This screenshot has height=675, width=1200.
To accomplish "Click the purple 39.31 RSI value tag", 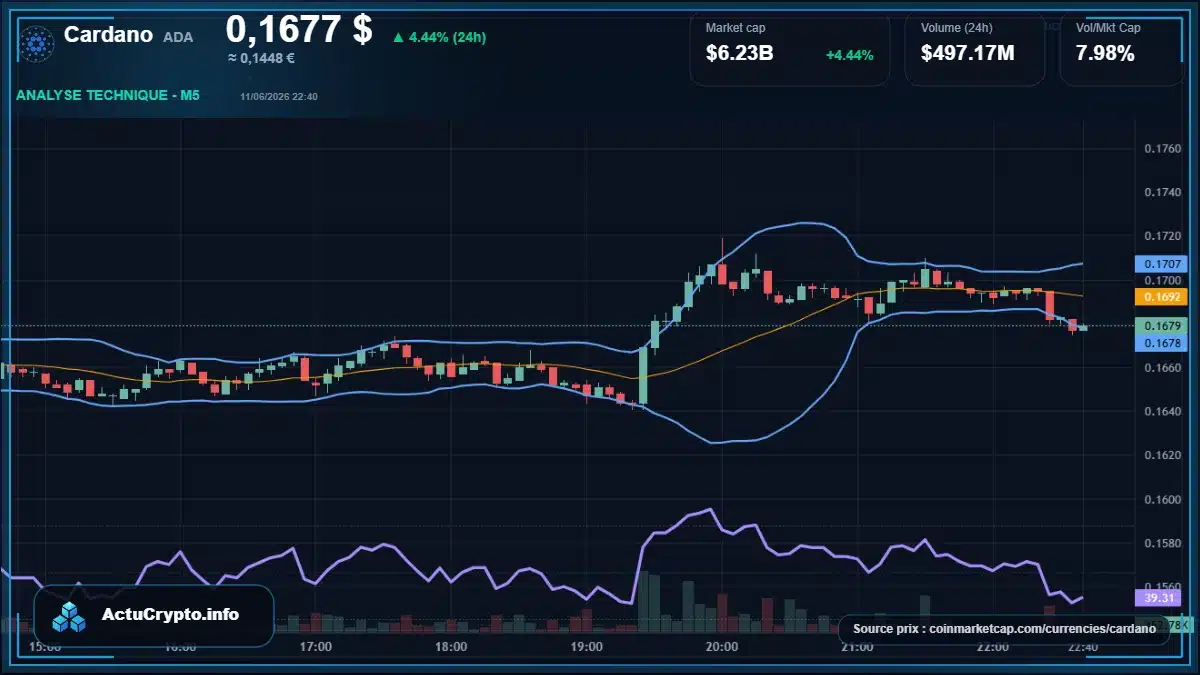I will click(1158, 598).
